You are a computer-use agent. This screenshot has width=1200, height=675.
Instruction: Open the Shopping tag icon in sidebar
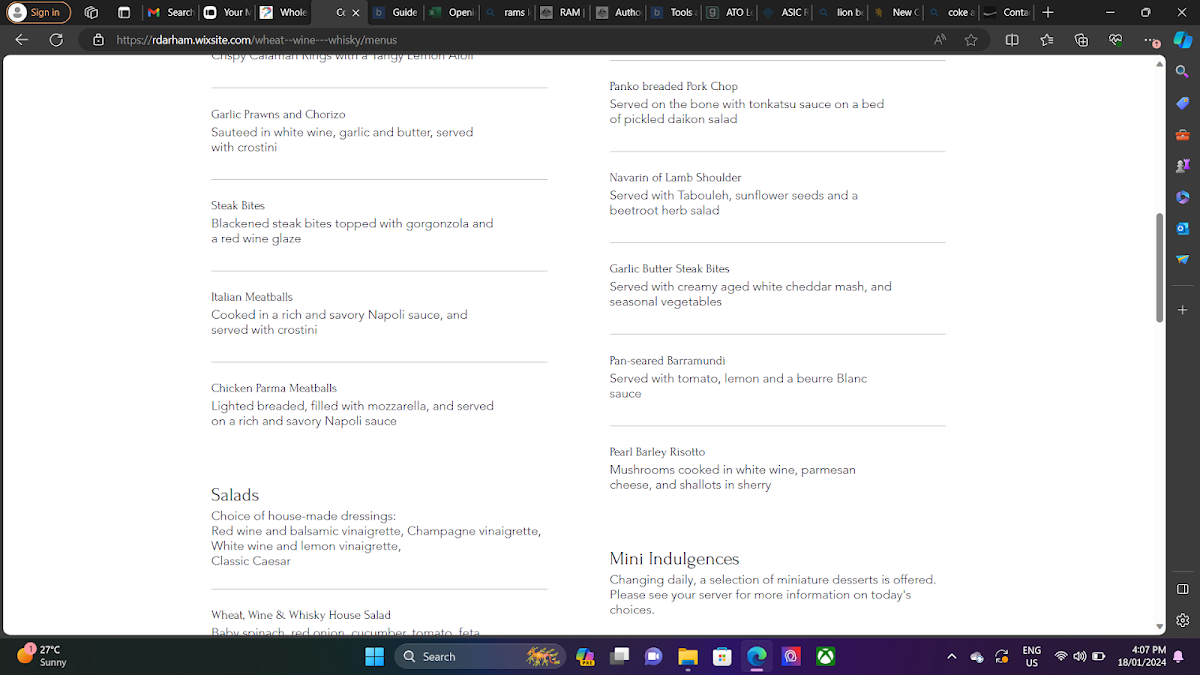pos(1182,103)
